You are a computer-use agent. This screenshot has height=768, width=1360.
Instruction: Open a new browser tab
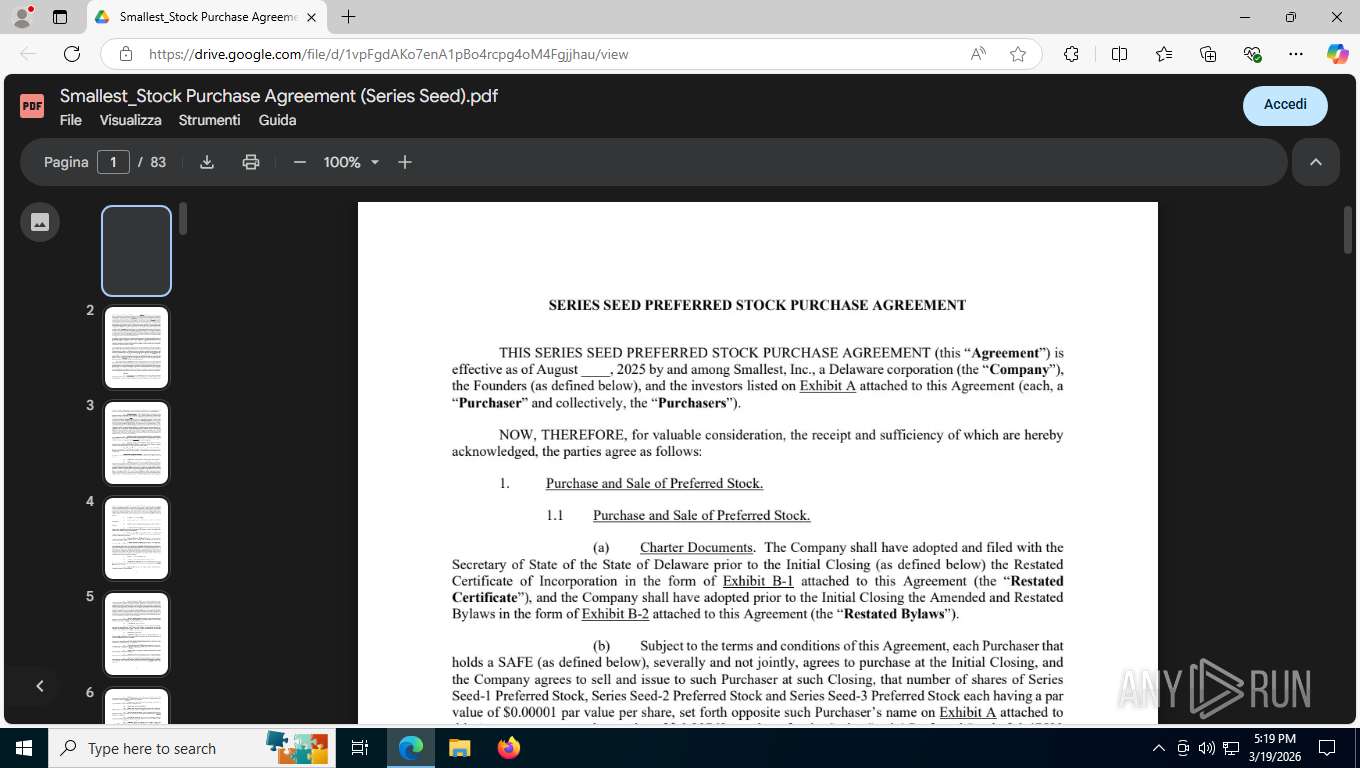click(348, 17)
